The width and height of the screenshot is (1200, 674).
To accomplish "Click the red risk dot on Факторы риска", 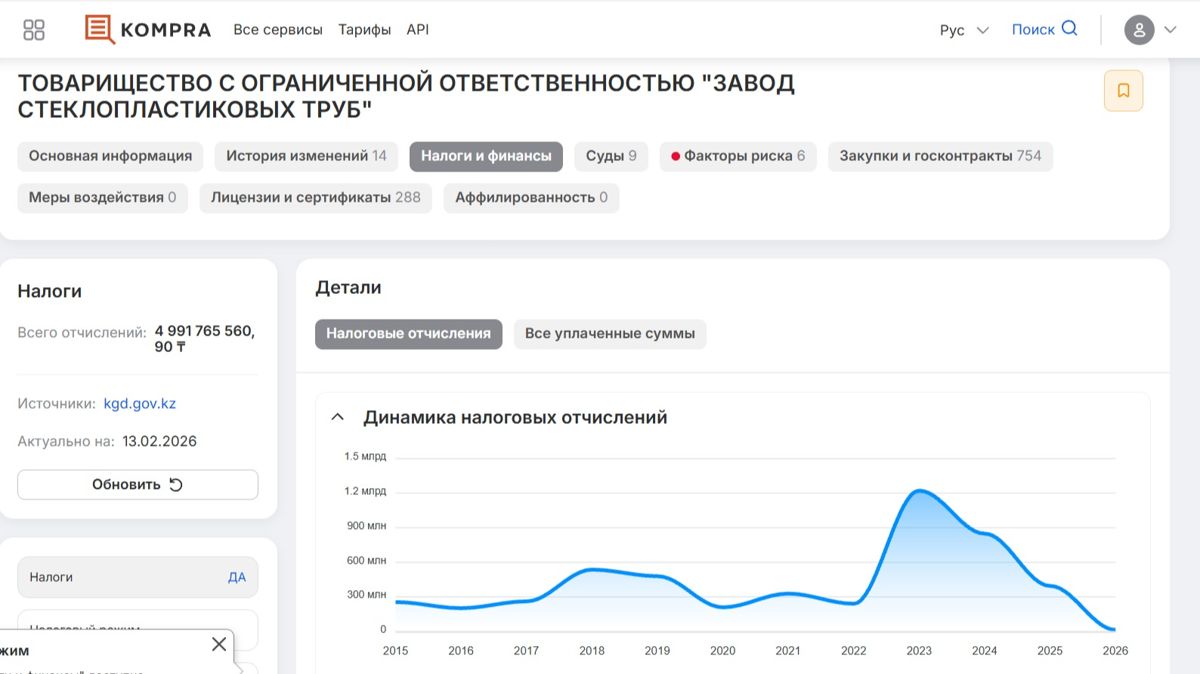I will point(675,156).
